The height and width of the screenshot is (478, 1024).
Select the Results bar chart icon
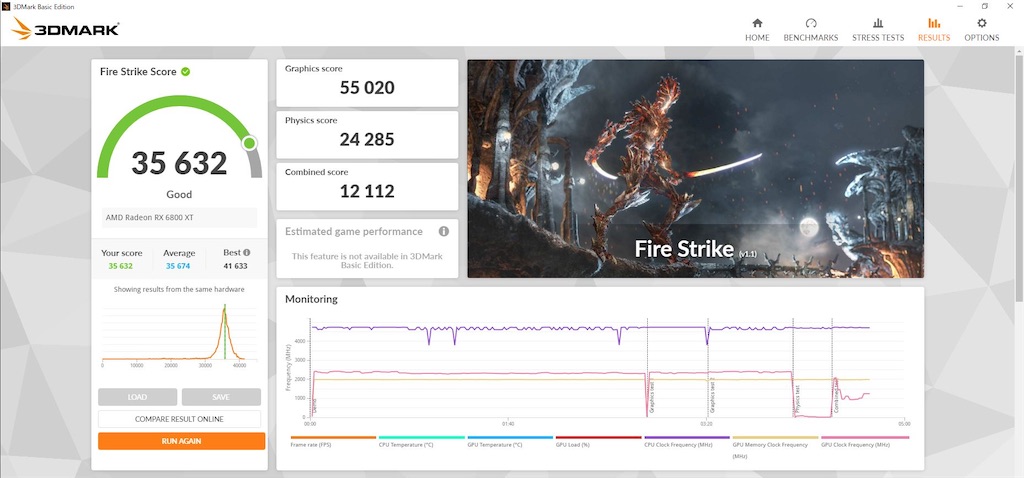click(934, 23)
